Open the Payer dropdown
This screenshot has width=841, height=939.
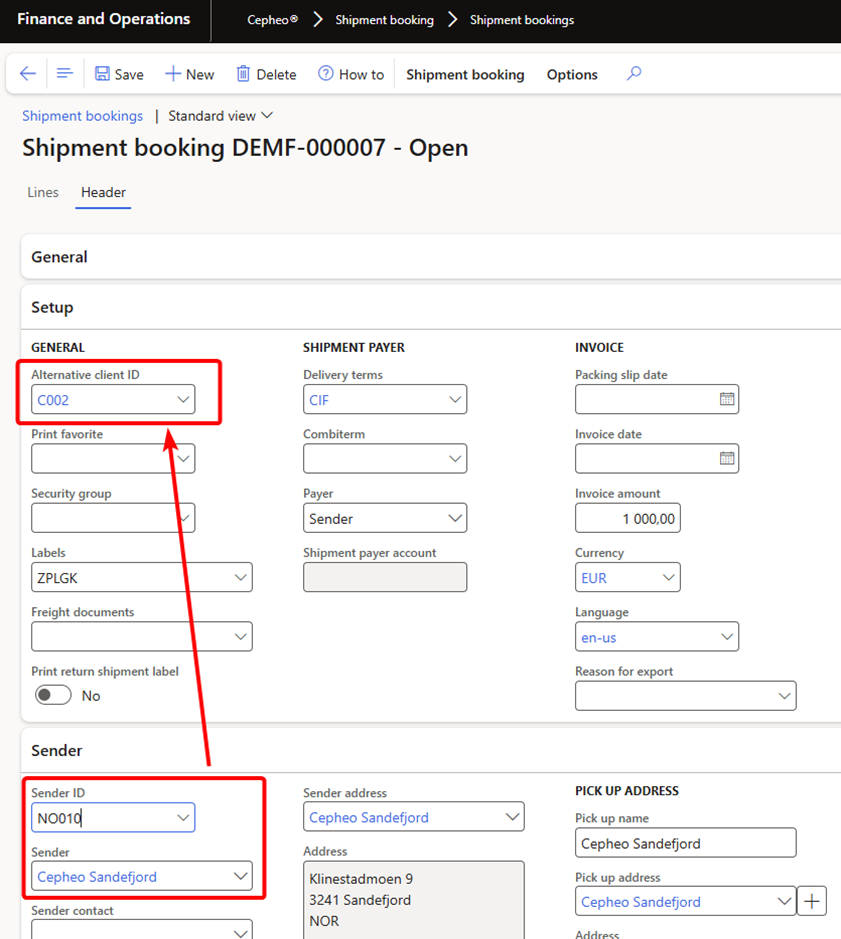pos(455,518)
